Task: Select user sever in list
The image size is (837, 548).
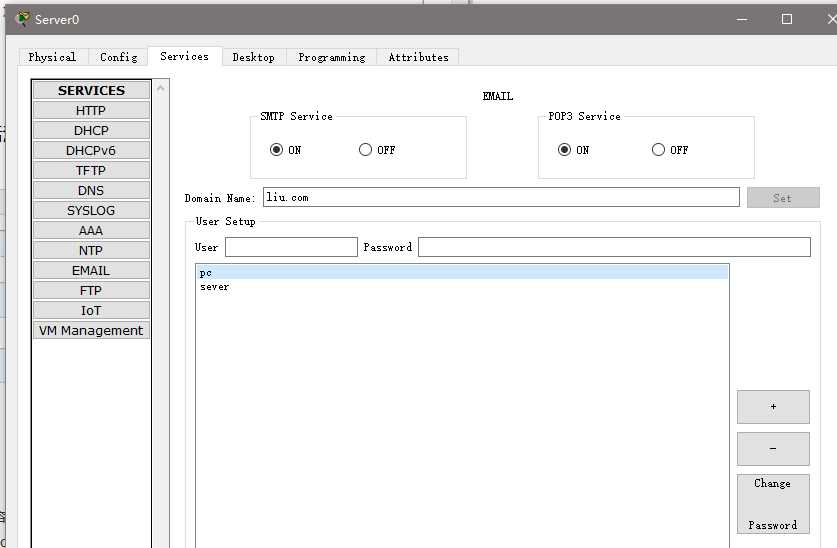Action: 462,287
